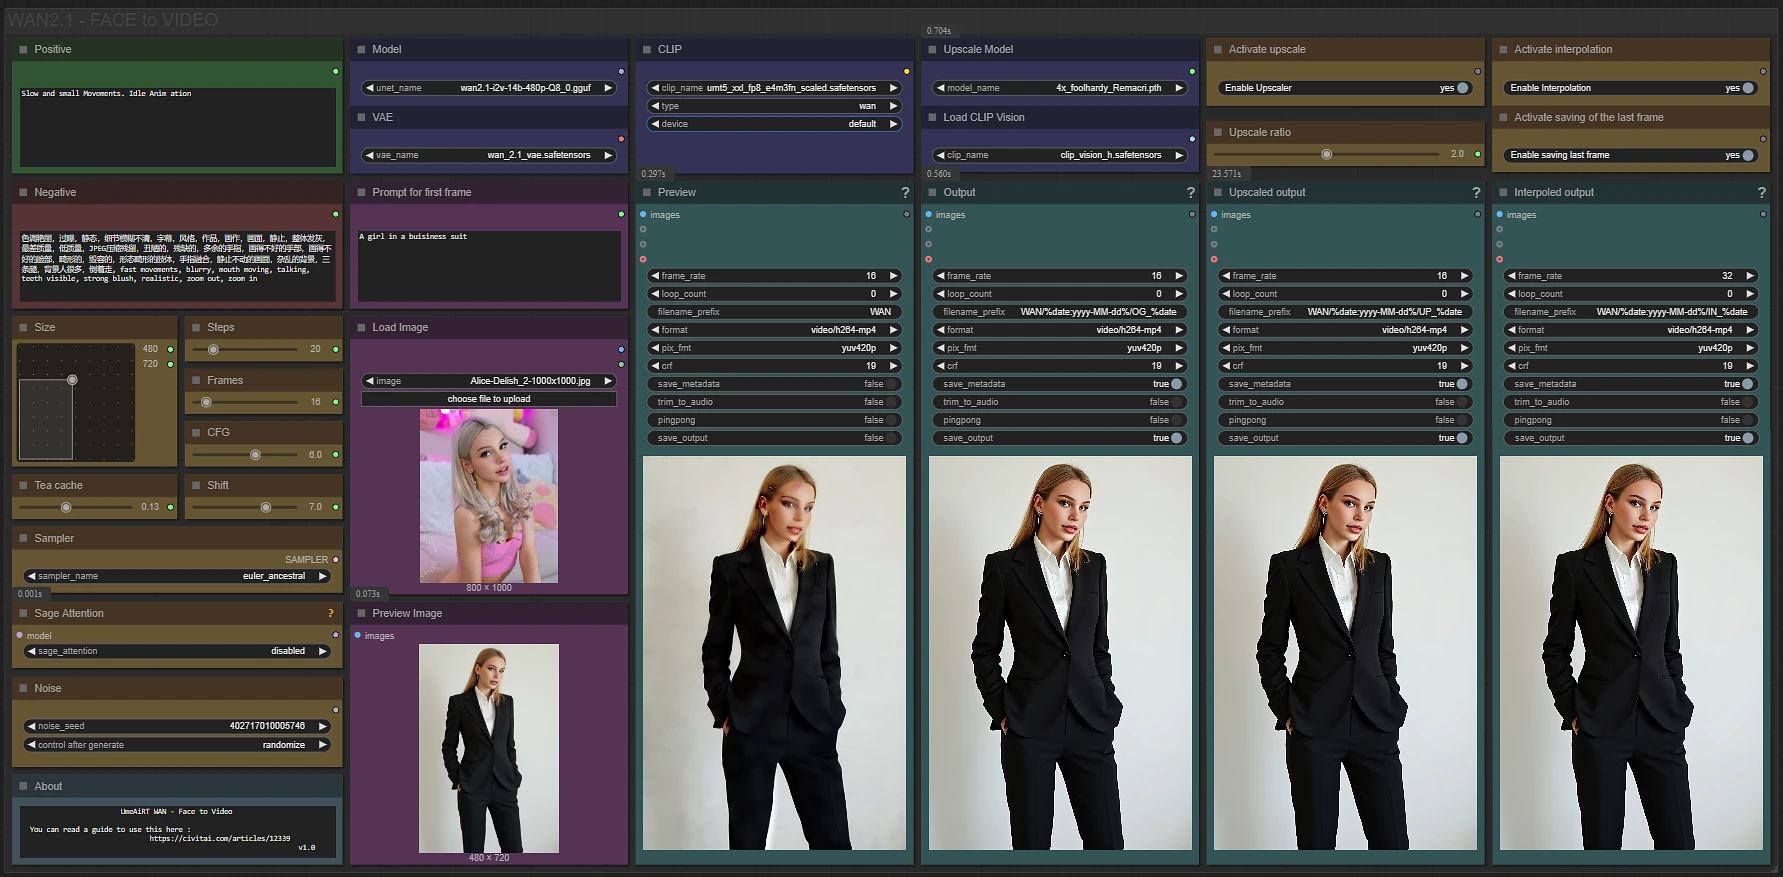Collapse the Noise node title dot

click(x=24, y=688)
